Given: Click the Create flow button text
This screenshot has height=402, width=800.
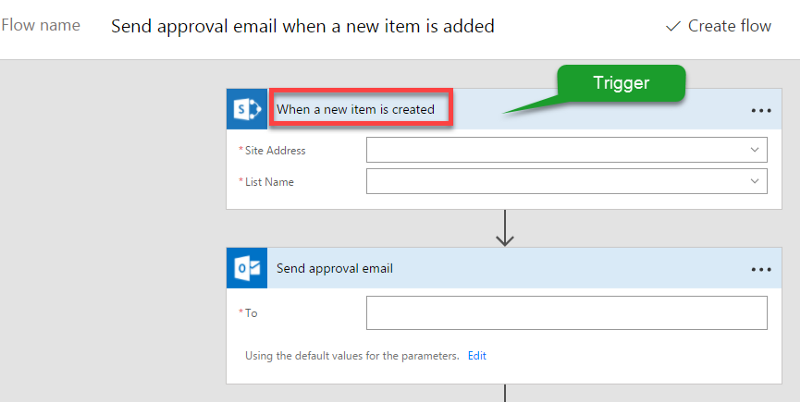Looking at the screenshot, I should pyautogui.click(x=730, y=26).
